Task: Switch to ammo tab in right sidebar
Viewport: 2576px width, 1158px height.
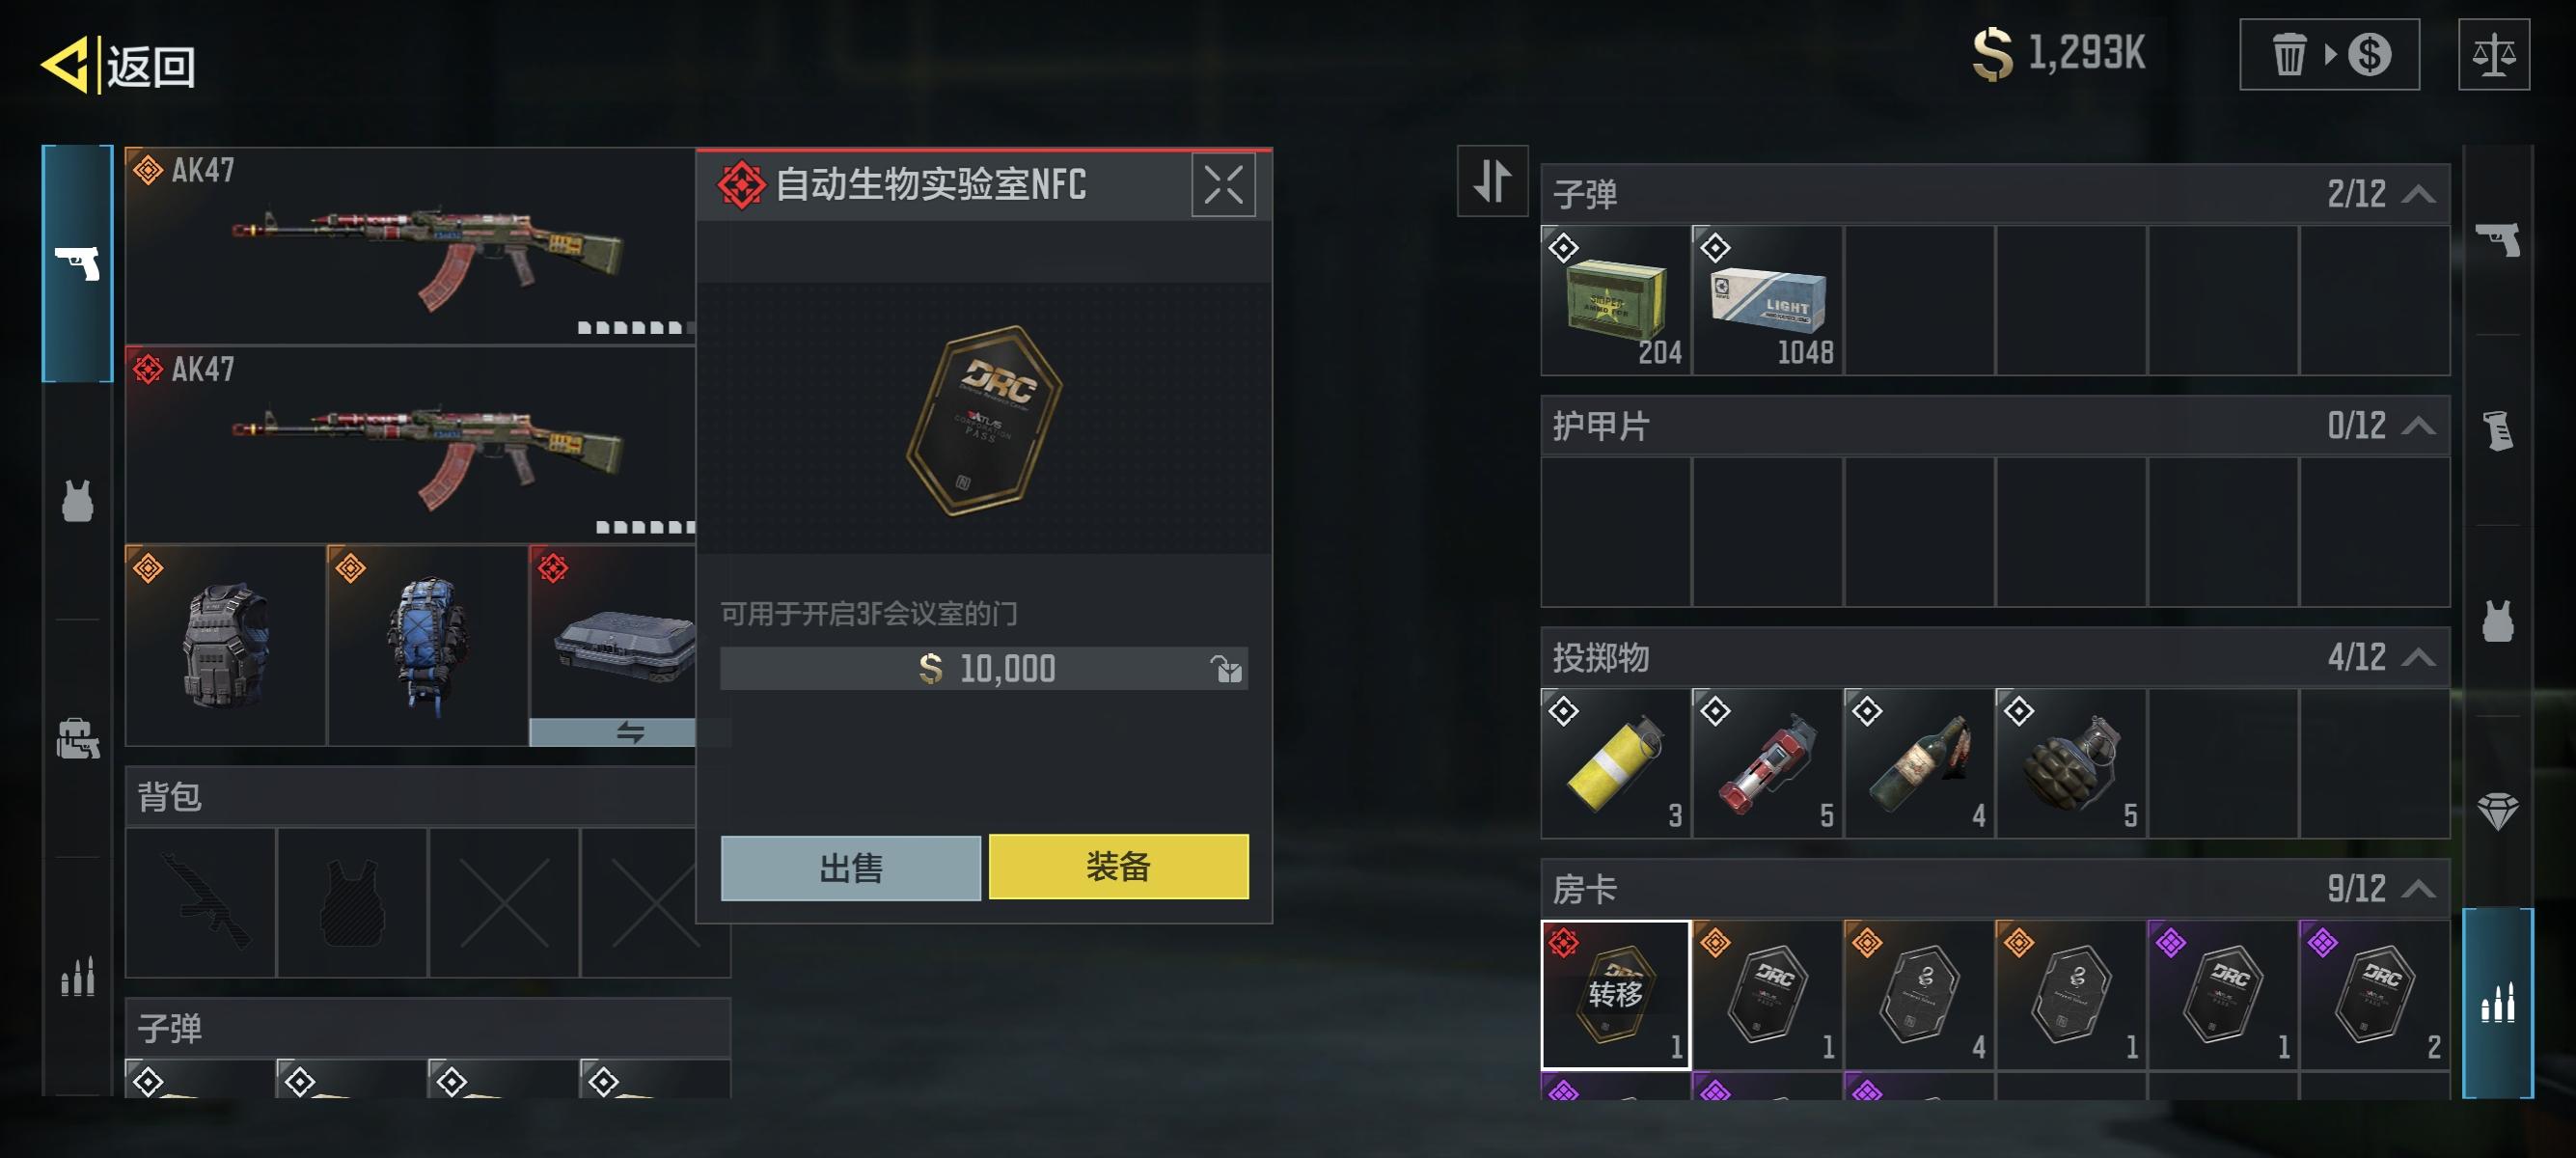Action: [2497, 1003]
